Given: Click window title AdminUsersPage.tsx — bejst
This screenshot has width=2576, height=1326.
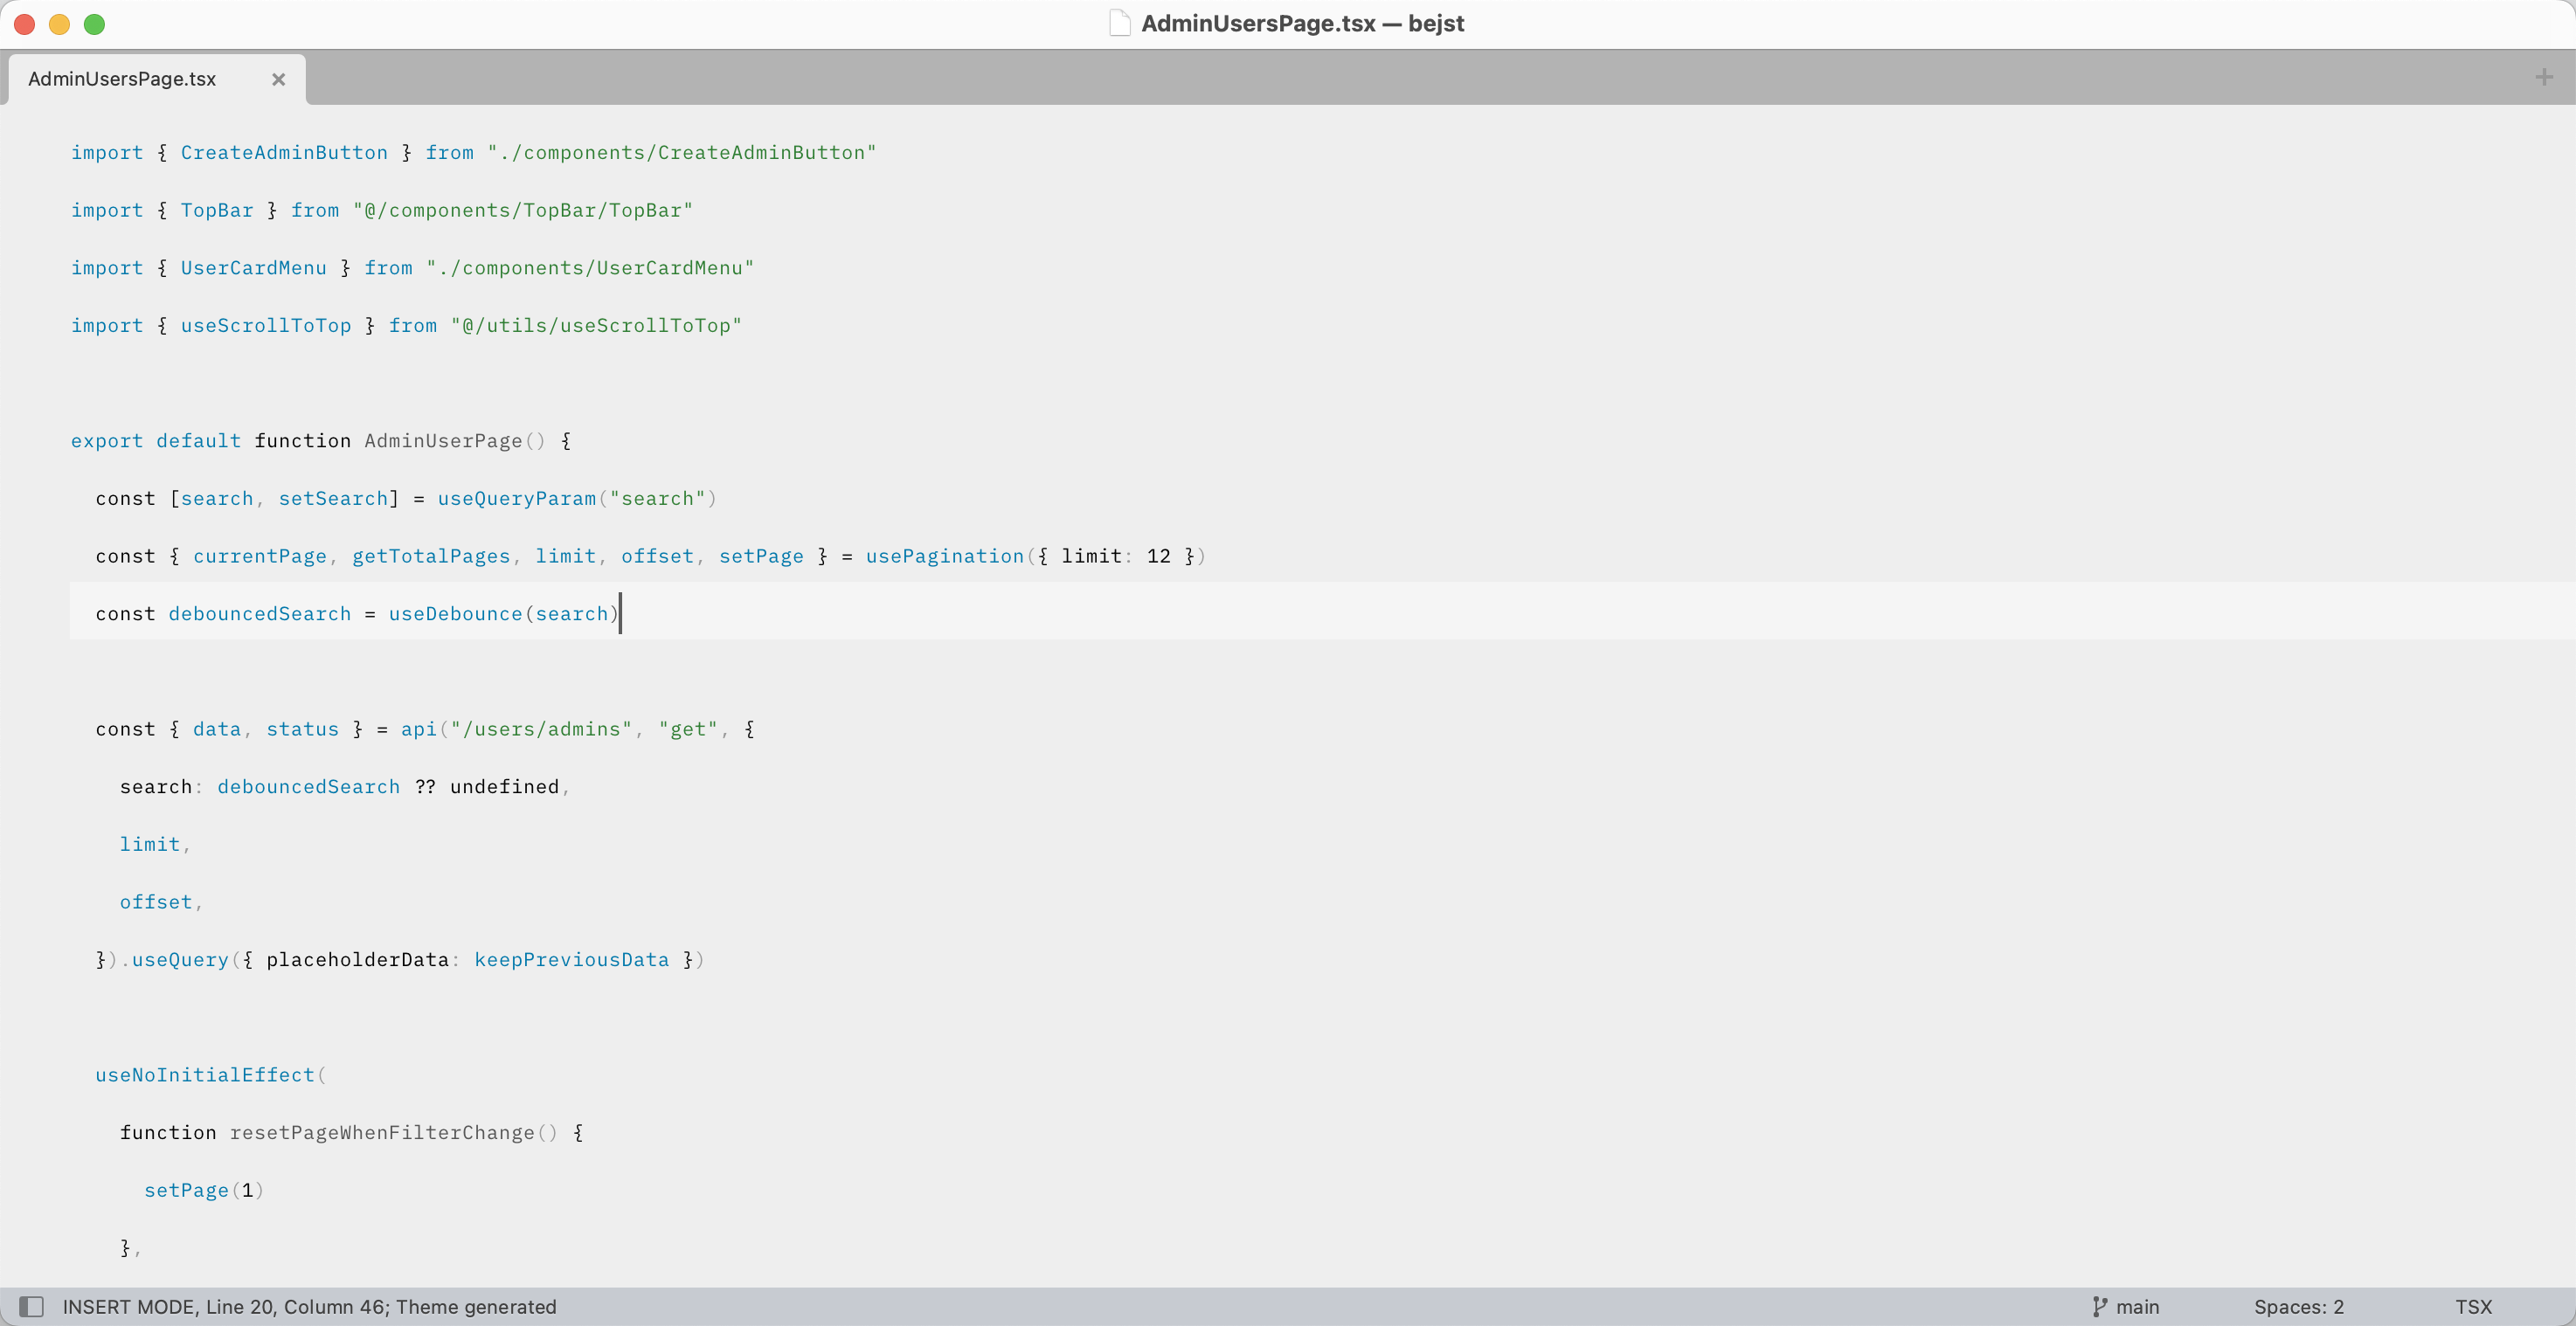Looking at the screenshot, I should tap(1302, 23).
